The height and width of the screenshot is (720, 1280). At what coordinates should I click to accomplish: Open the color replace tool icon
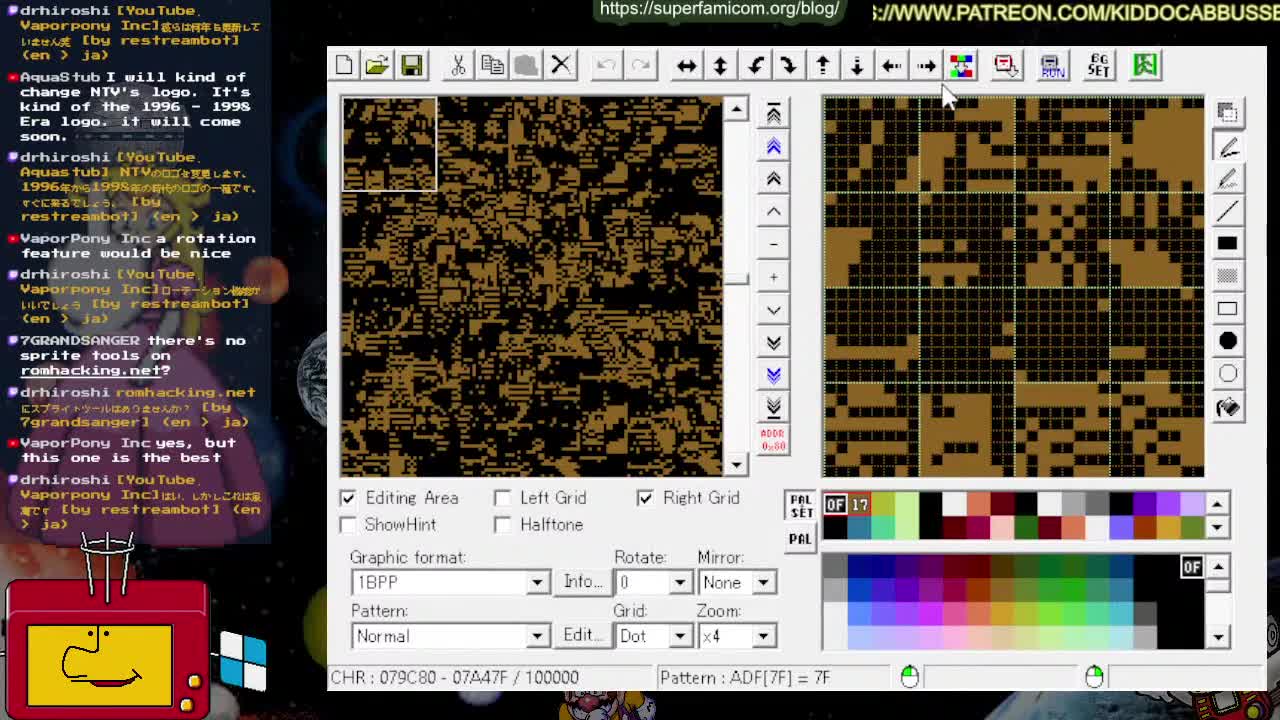(x=960, y=66)
